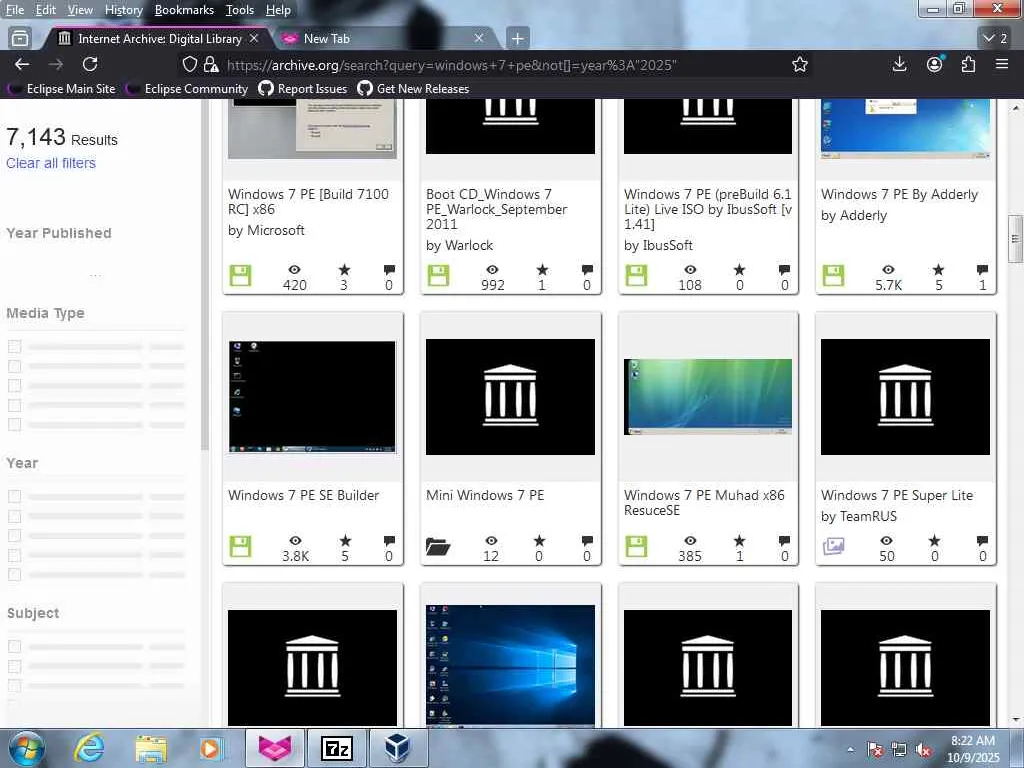Open the hamburger application menu
The height and width of the screenshot is (768, 1024).
[x=1001, y=64]
